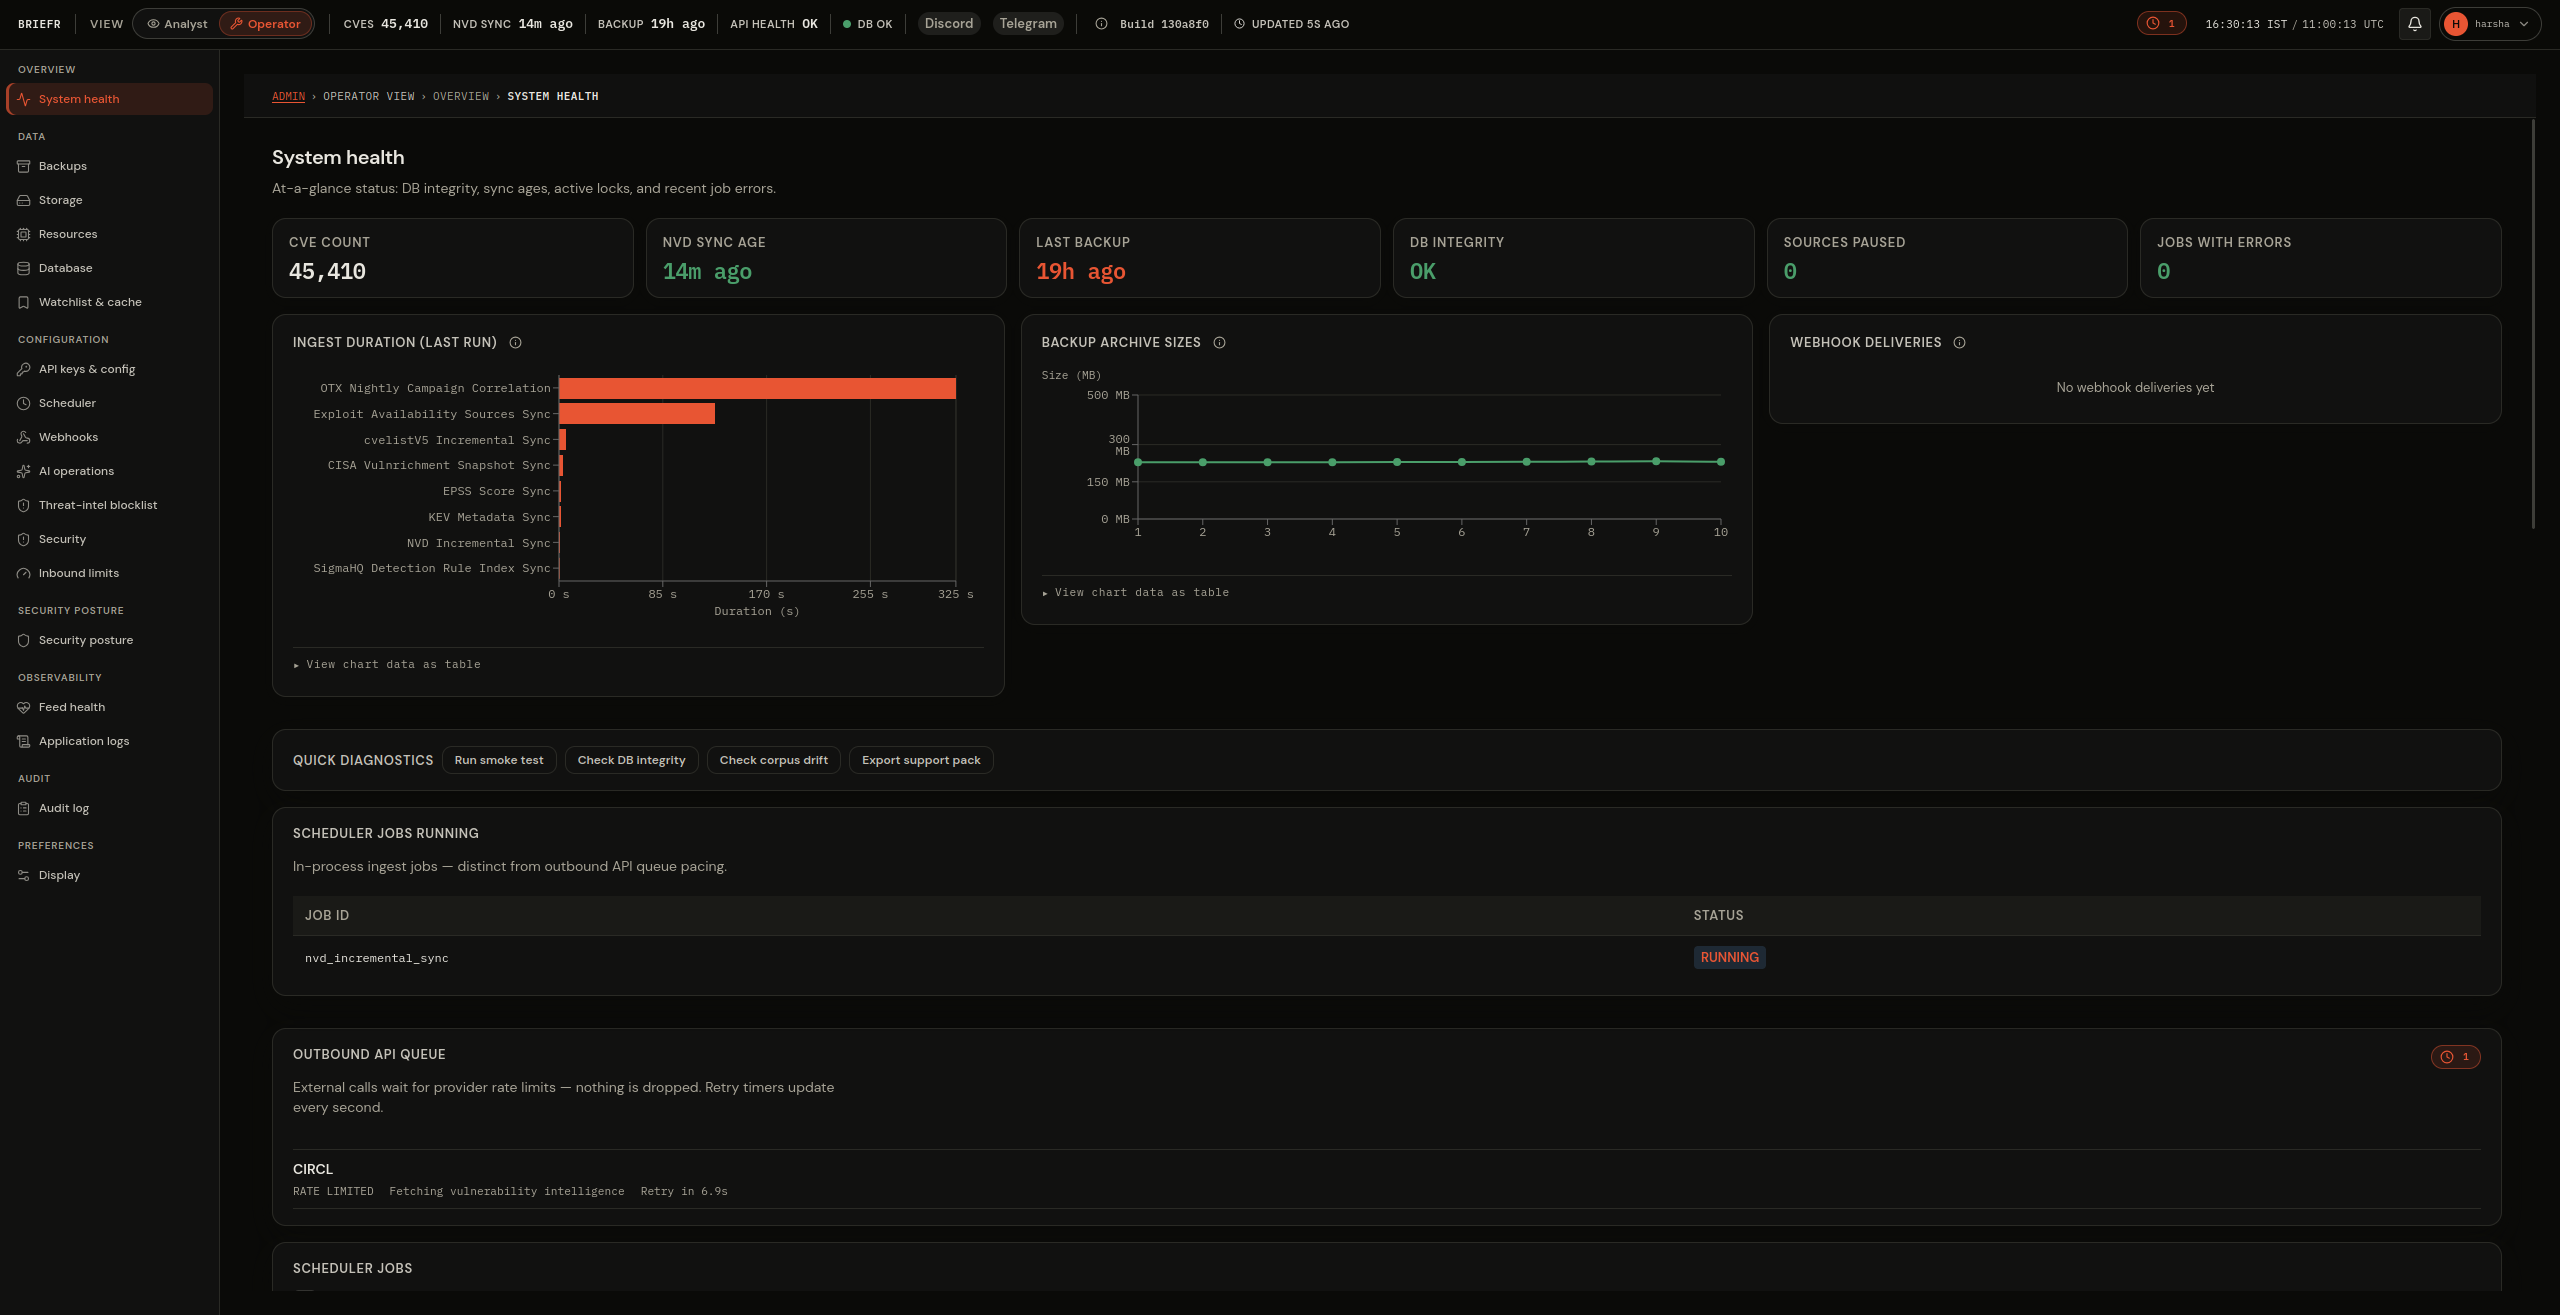Image resolution: width=2560 pixels, height=1315 pixels.
Task: Open the harsha user menu dropdown
Action: tap(2489, 24)
